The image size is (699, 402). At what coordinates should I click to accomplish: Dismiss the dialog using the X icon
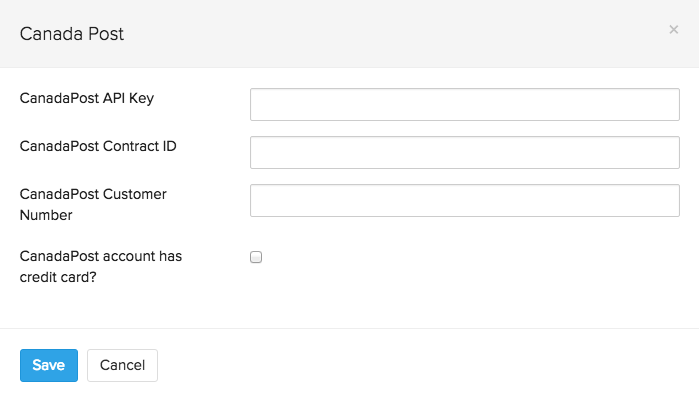click(x=673, y=30)
